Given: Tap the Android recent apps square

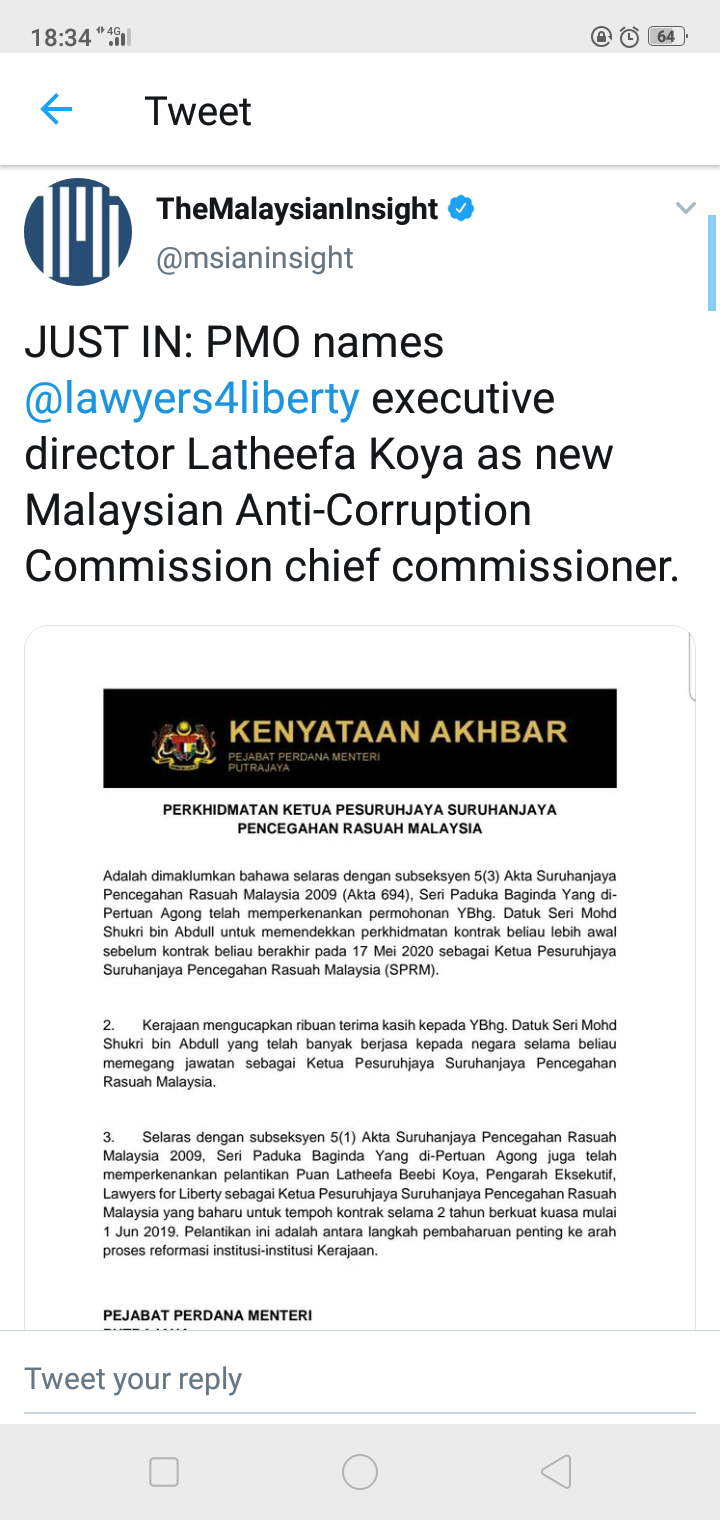Looking at the screenshot, I should tap(164, 1471).
